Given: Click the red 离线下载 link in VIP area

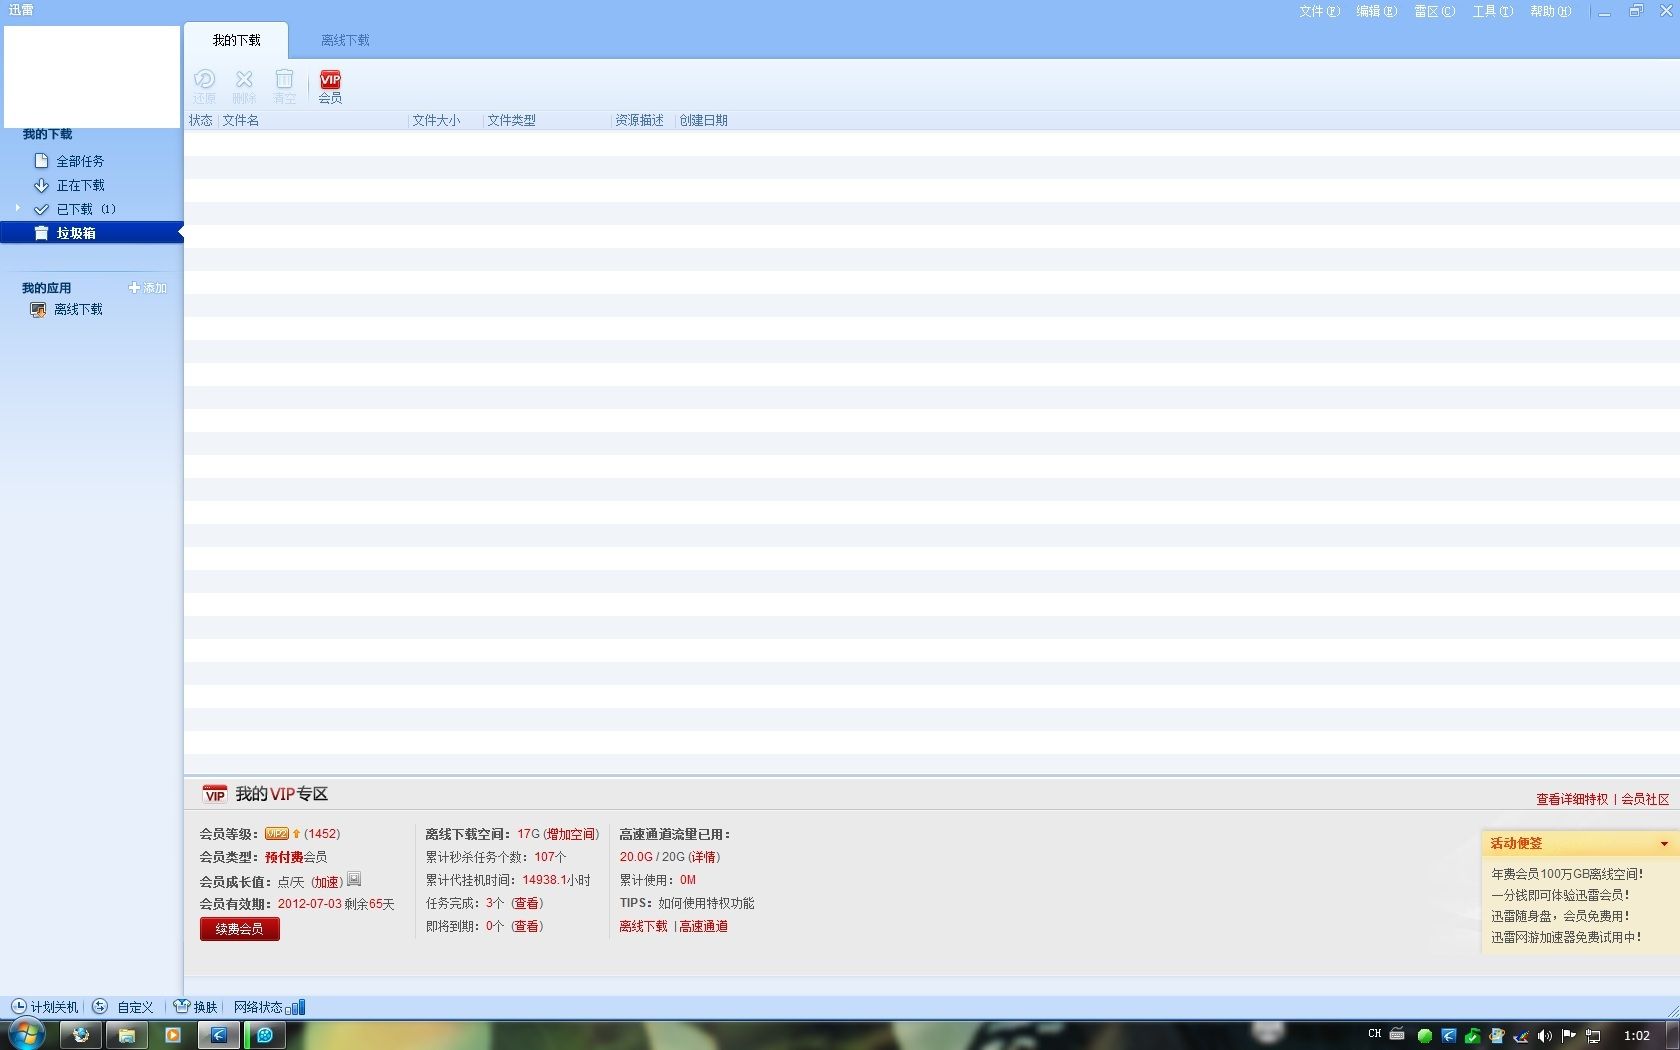Looking at the screenshot, I should pyautogui.click(x=643, y=926).
